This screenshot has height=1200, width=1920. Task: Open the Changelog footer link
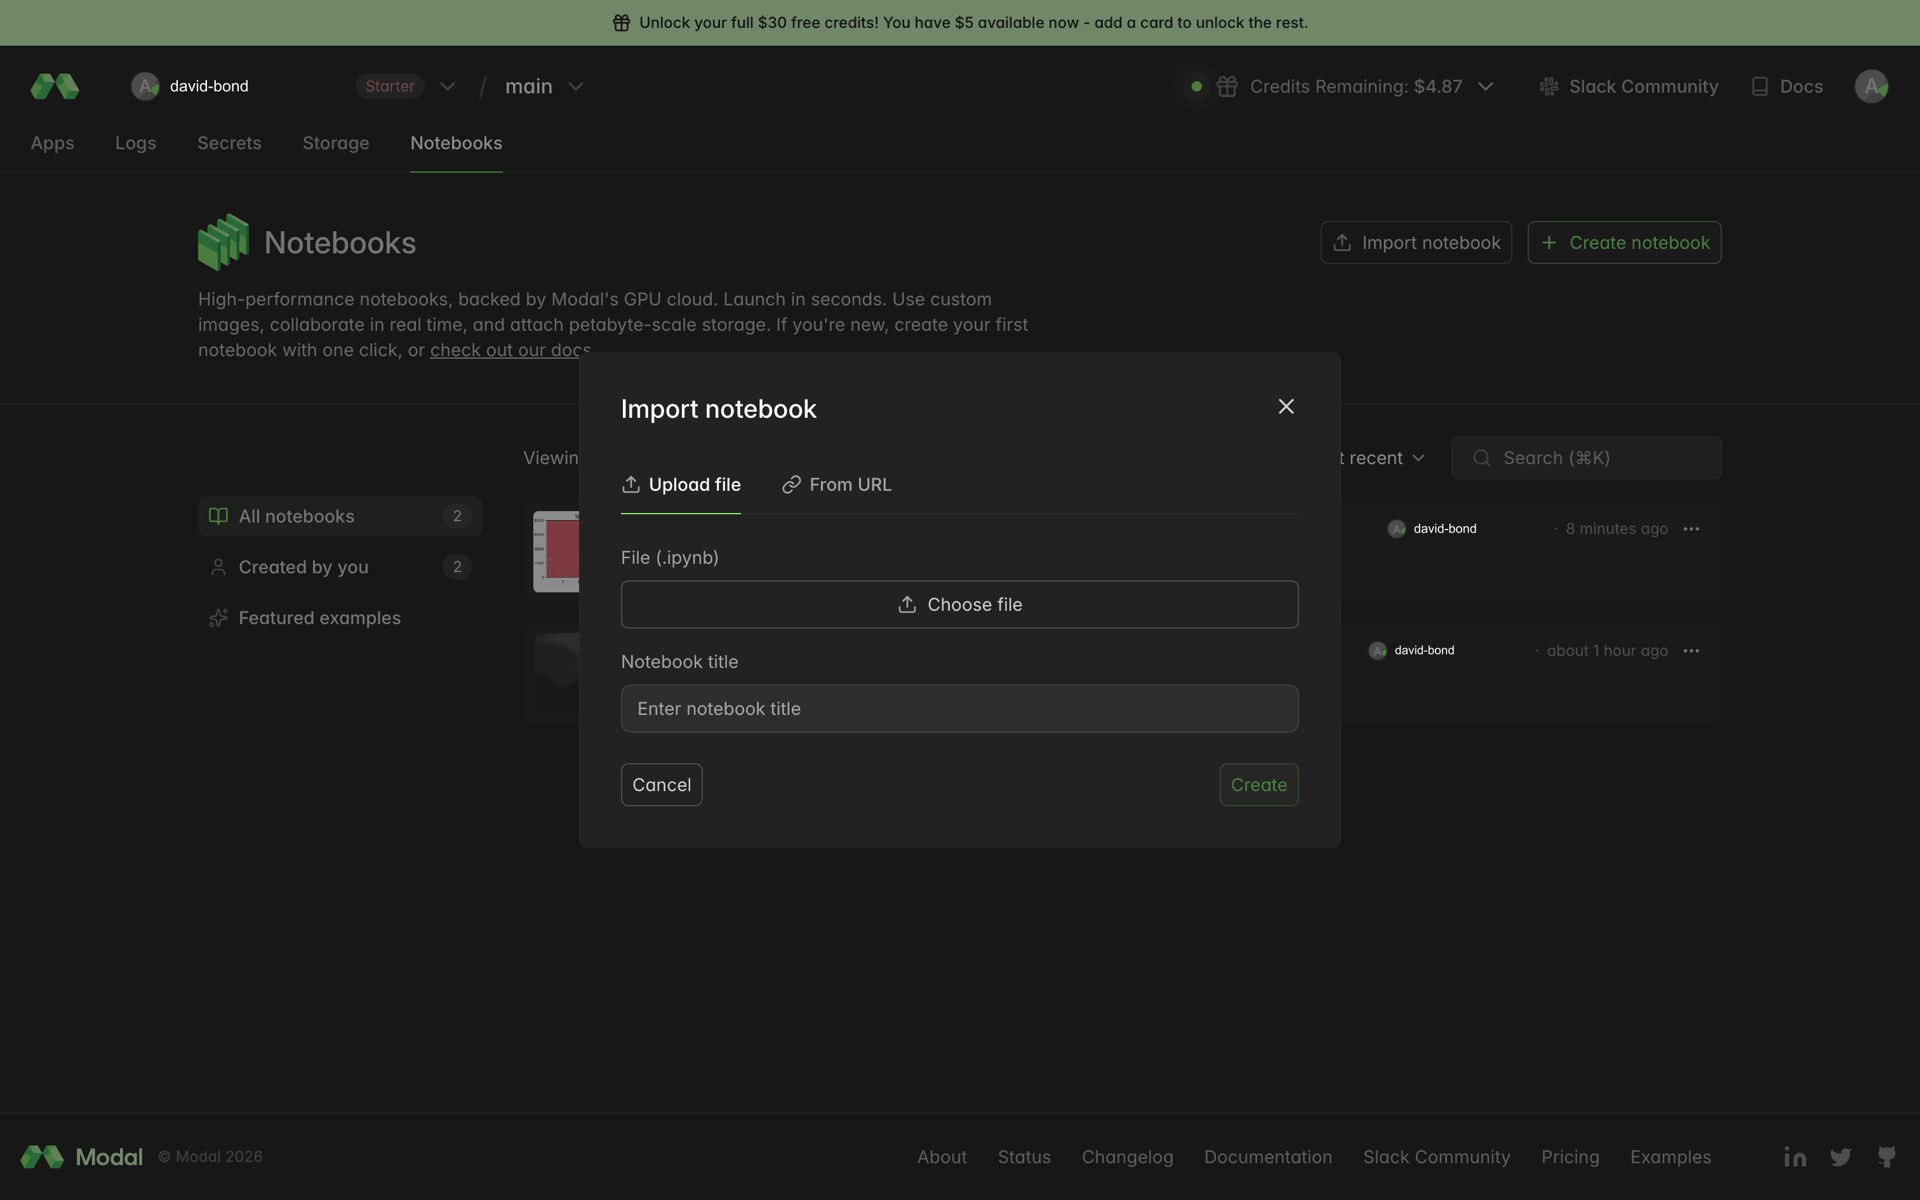pyautogui.click(x=1127, y=1157)
